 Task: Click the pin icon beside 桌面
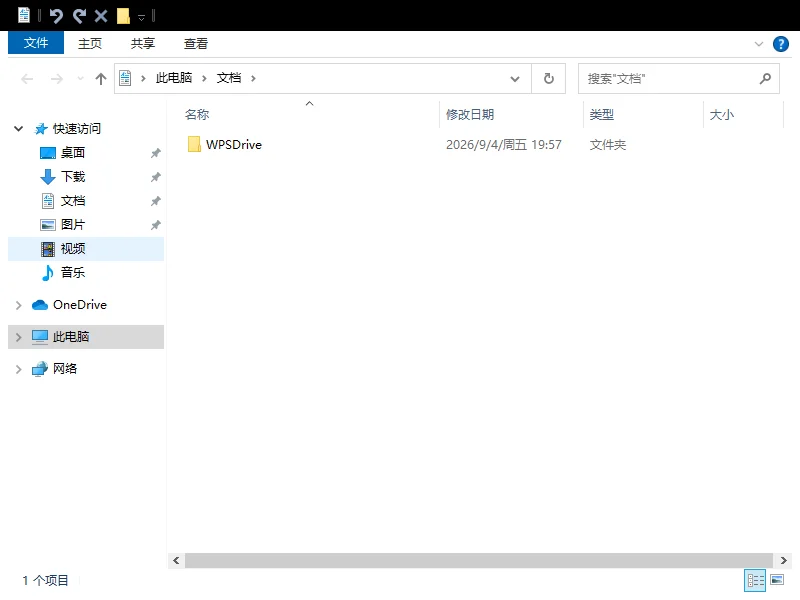[x=156, y=153]
